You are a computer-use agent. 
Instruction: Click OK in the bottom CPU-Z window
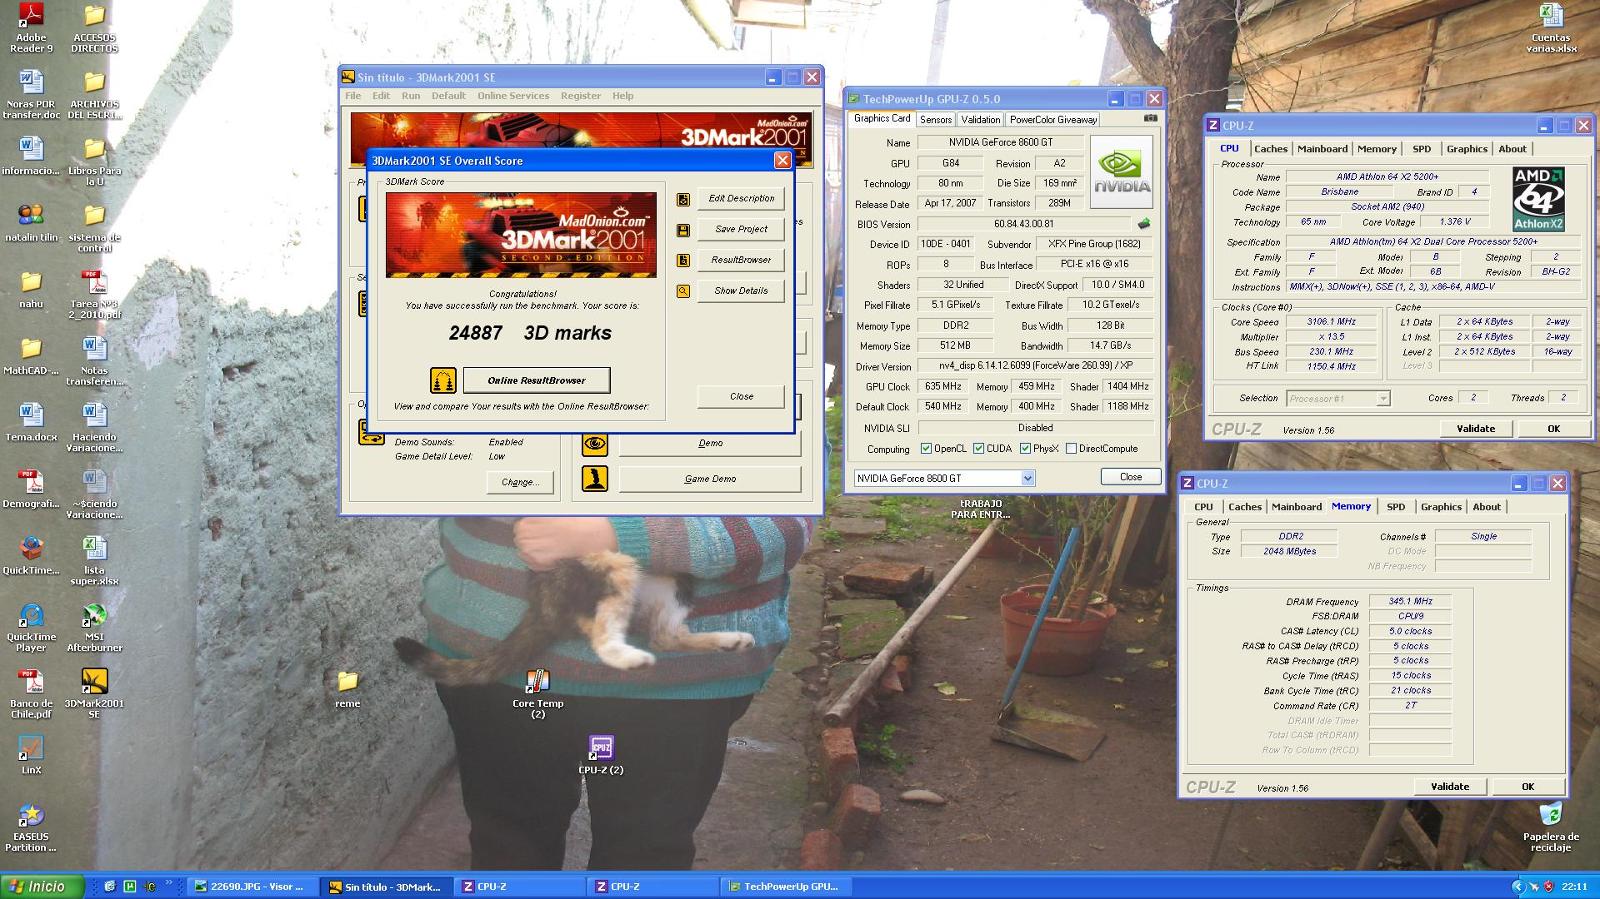pos(1528,786)
